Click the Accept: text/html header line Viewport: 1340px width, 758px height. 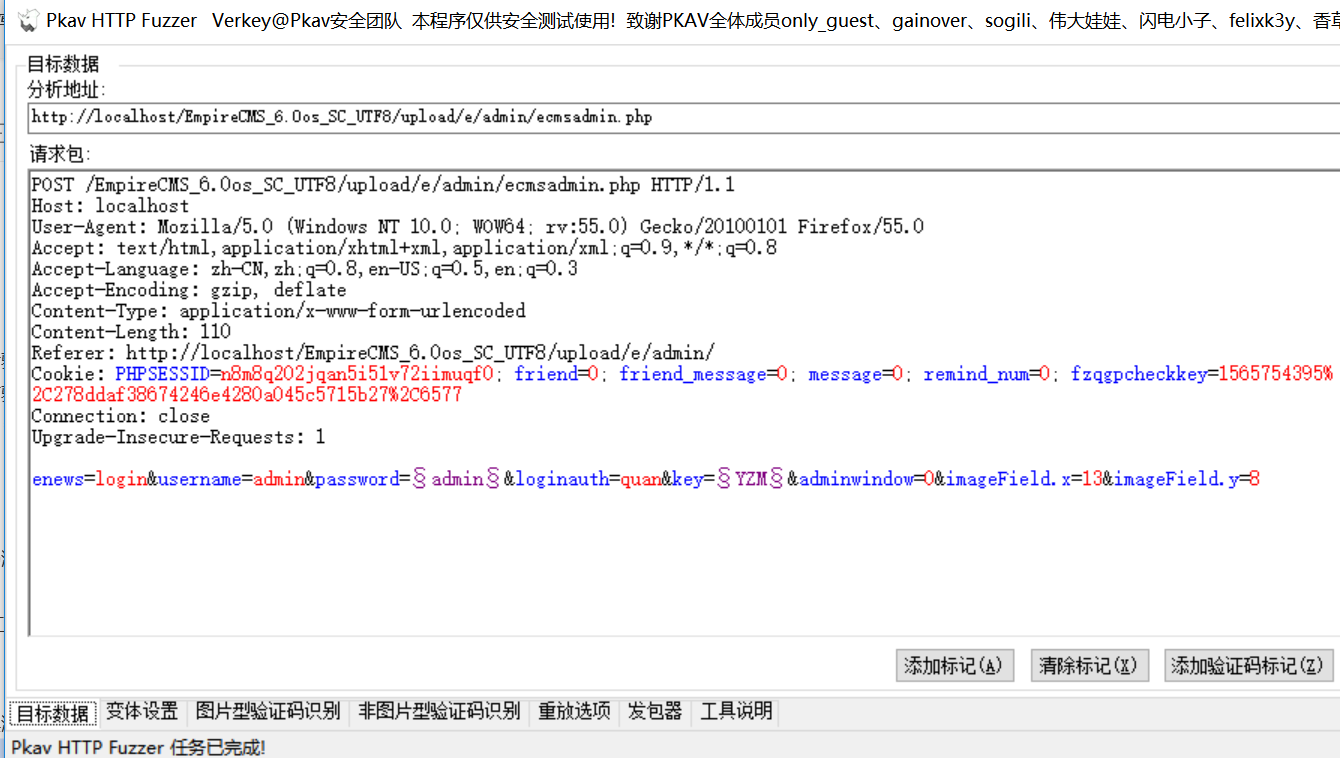[404, 248]
